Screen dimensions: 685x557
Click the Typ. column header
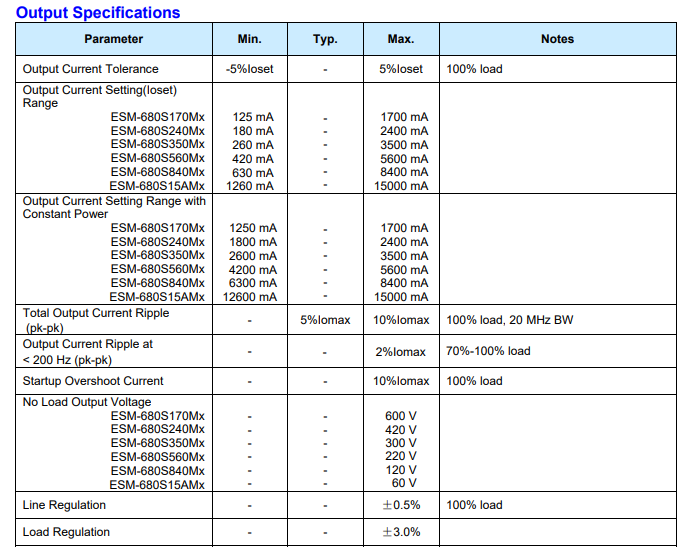325,39
